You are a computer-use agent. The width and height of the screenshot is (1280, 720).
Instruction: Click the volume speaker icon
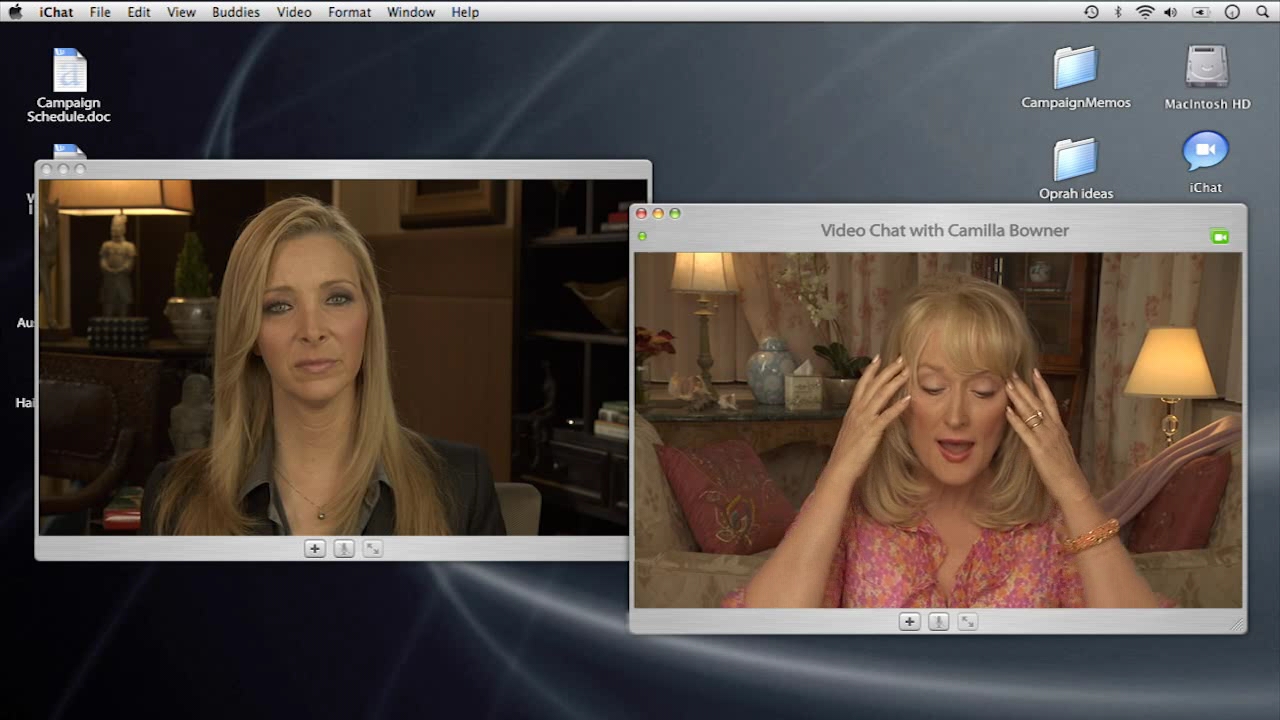click(1171, 12)
